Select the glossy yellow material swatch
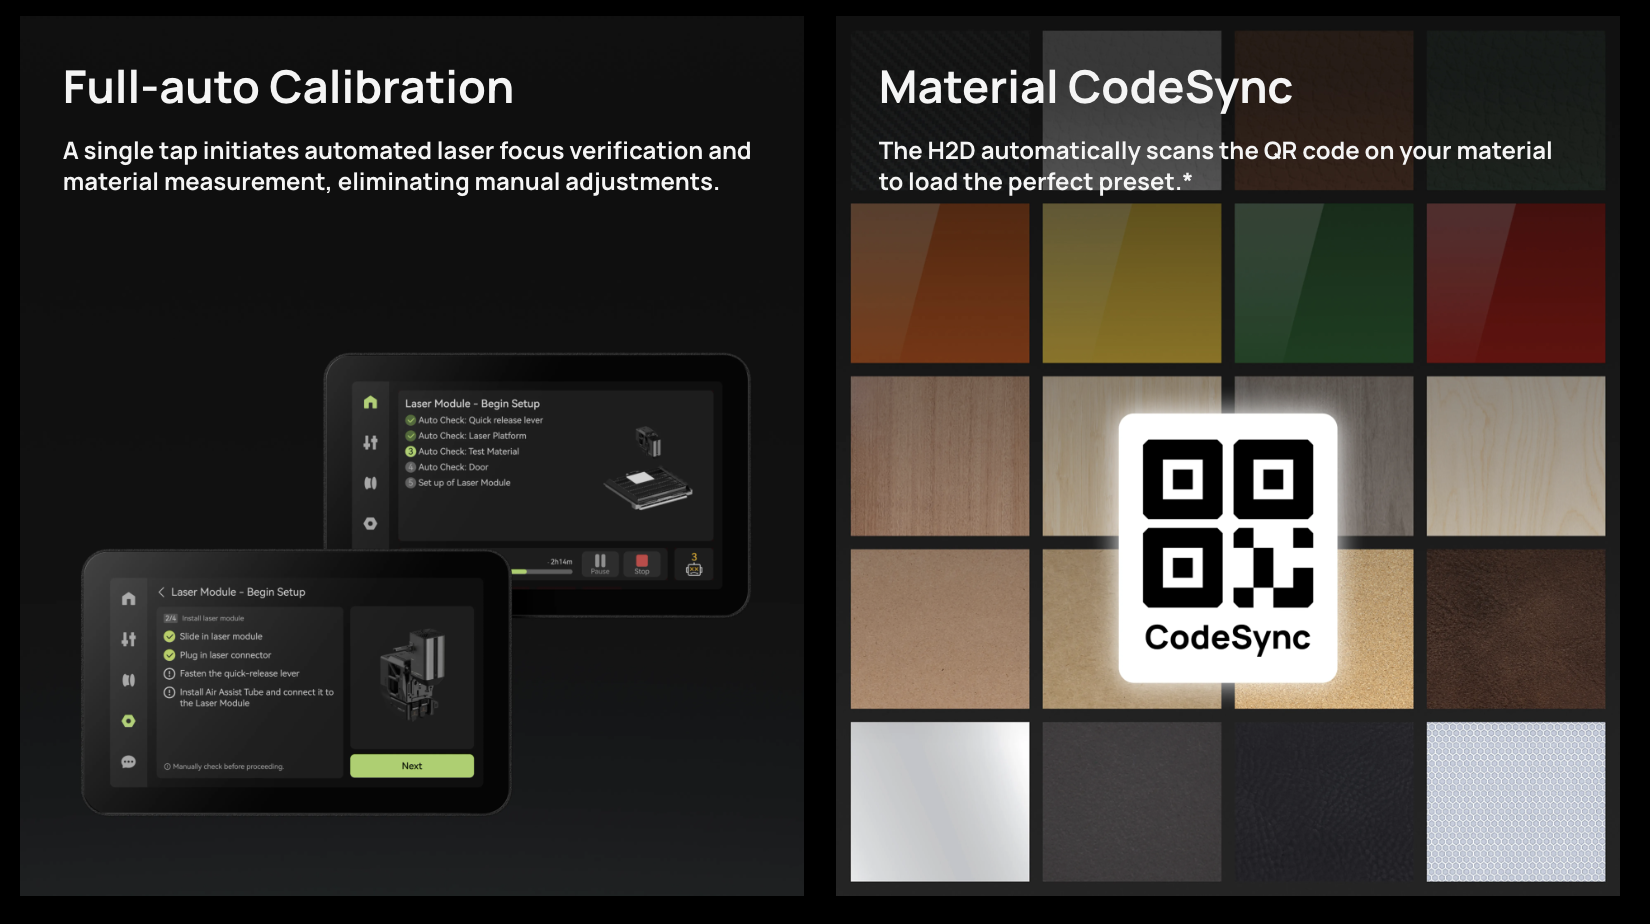This screenshot has width=1650, height=924. (x=1132, y=283)
